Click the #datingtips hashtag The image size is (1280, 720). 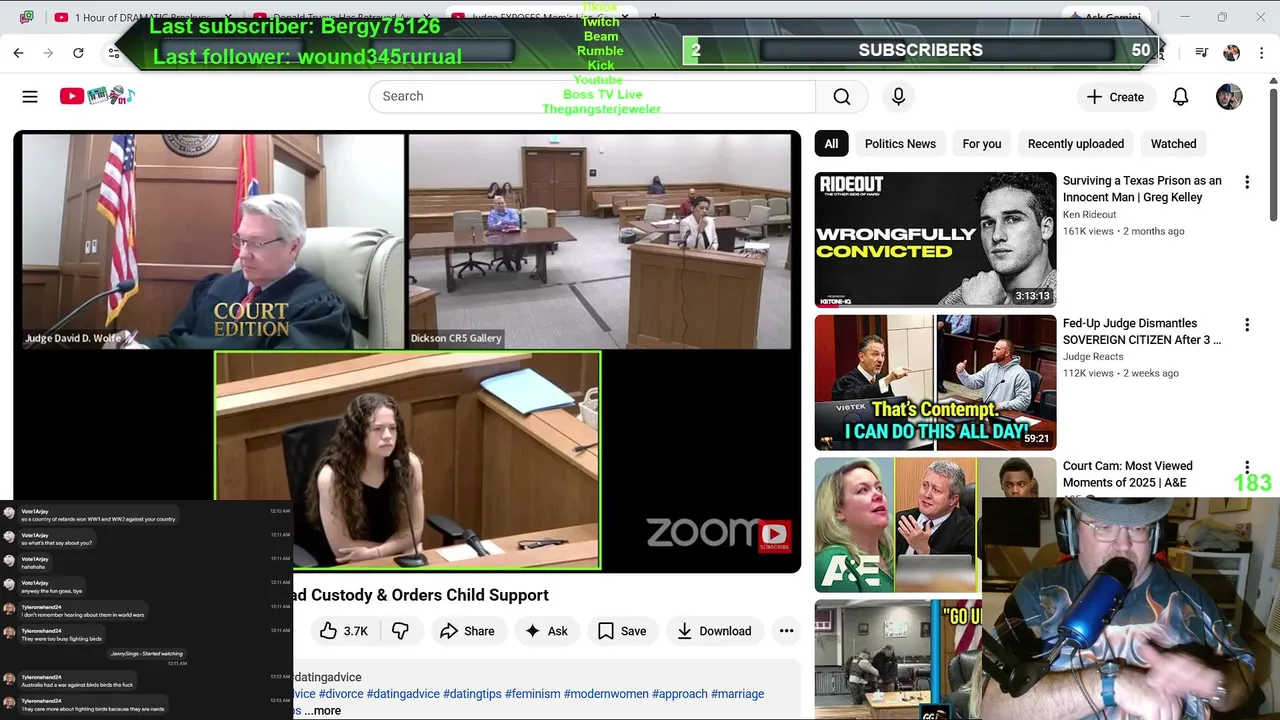[x=472, y=694]
